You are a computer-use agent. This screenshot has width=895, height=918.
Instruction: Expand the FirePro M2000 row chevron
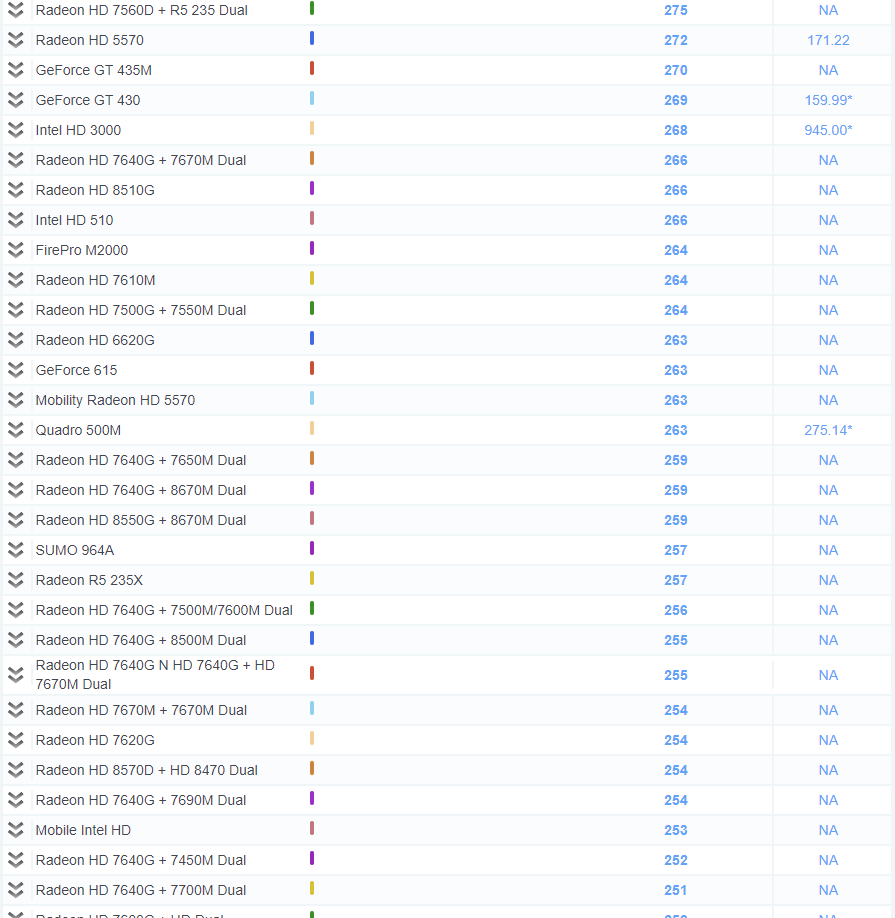click(x=16, y=250)
